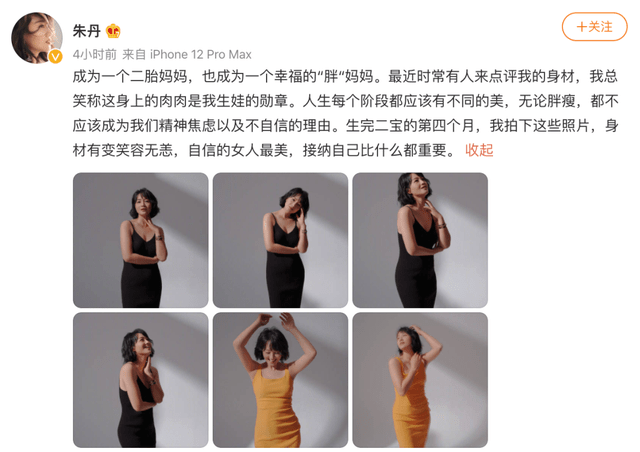Collapse the post with 收起
Viewport: 640px width, 452px height.
pos(479,150)
